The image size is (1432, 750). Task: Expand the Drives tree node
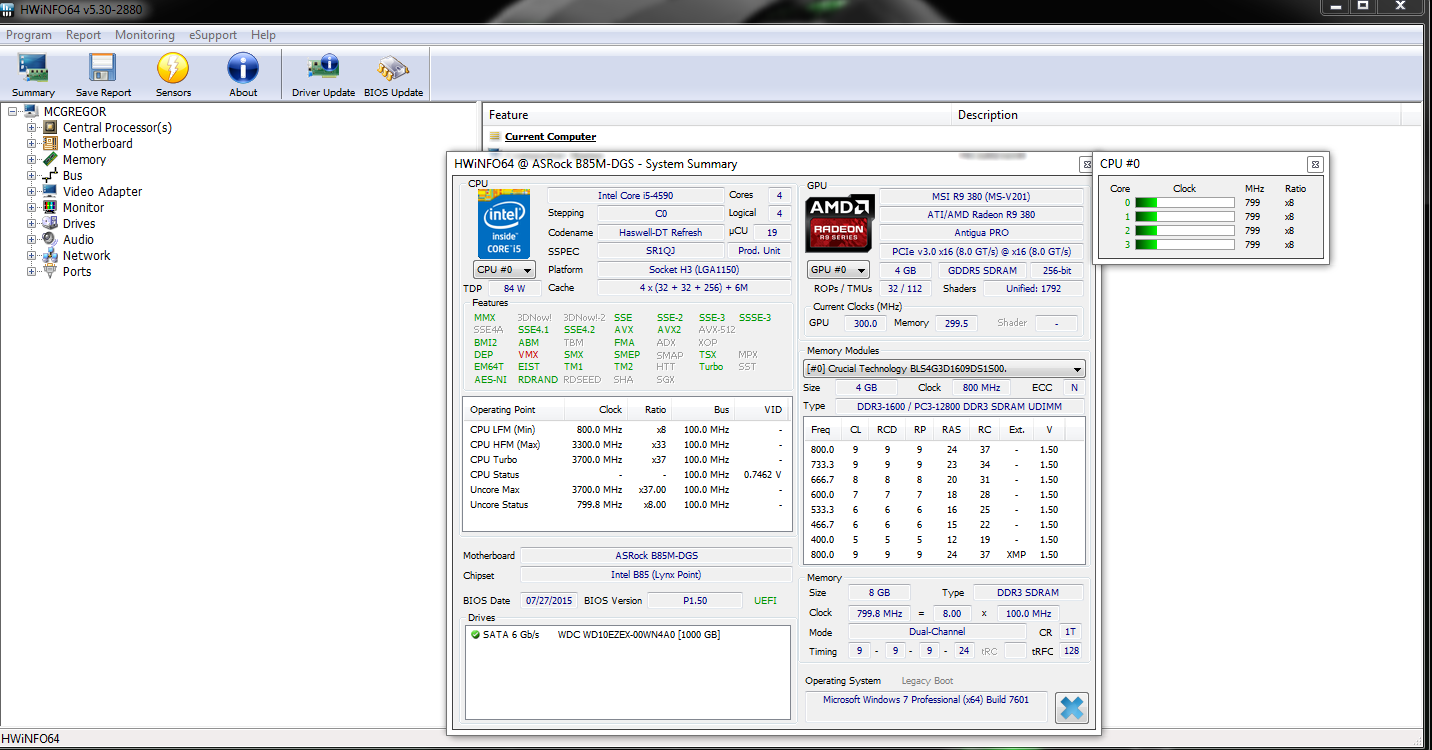[31, 223]
